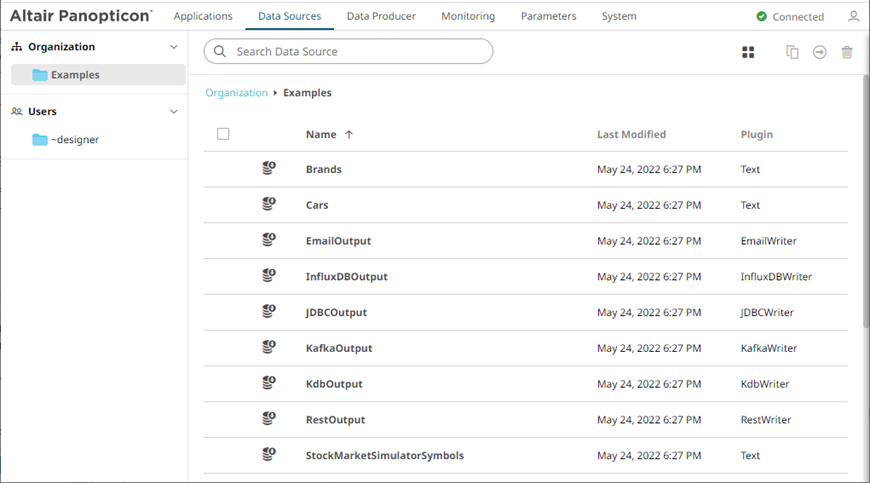Click the StockMarketSimulatorSymbols row icon
The height and width of the screenshot is (483, 870).
(269, 455)
